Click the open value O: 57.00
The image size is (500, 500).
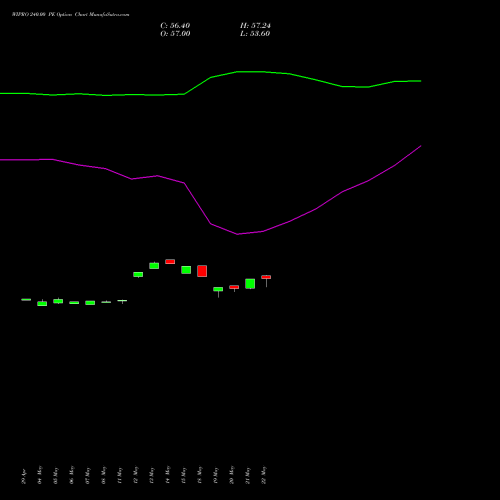pyautogui.click(x=175, y=34)
